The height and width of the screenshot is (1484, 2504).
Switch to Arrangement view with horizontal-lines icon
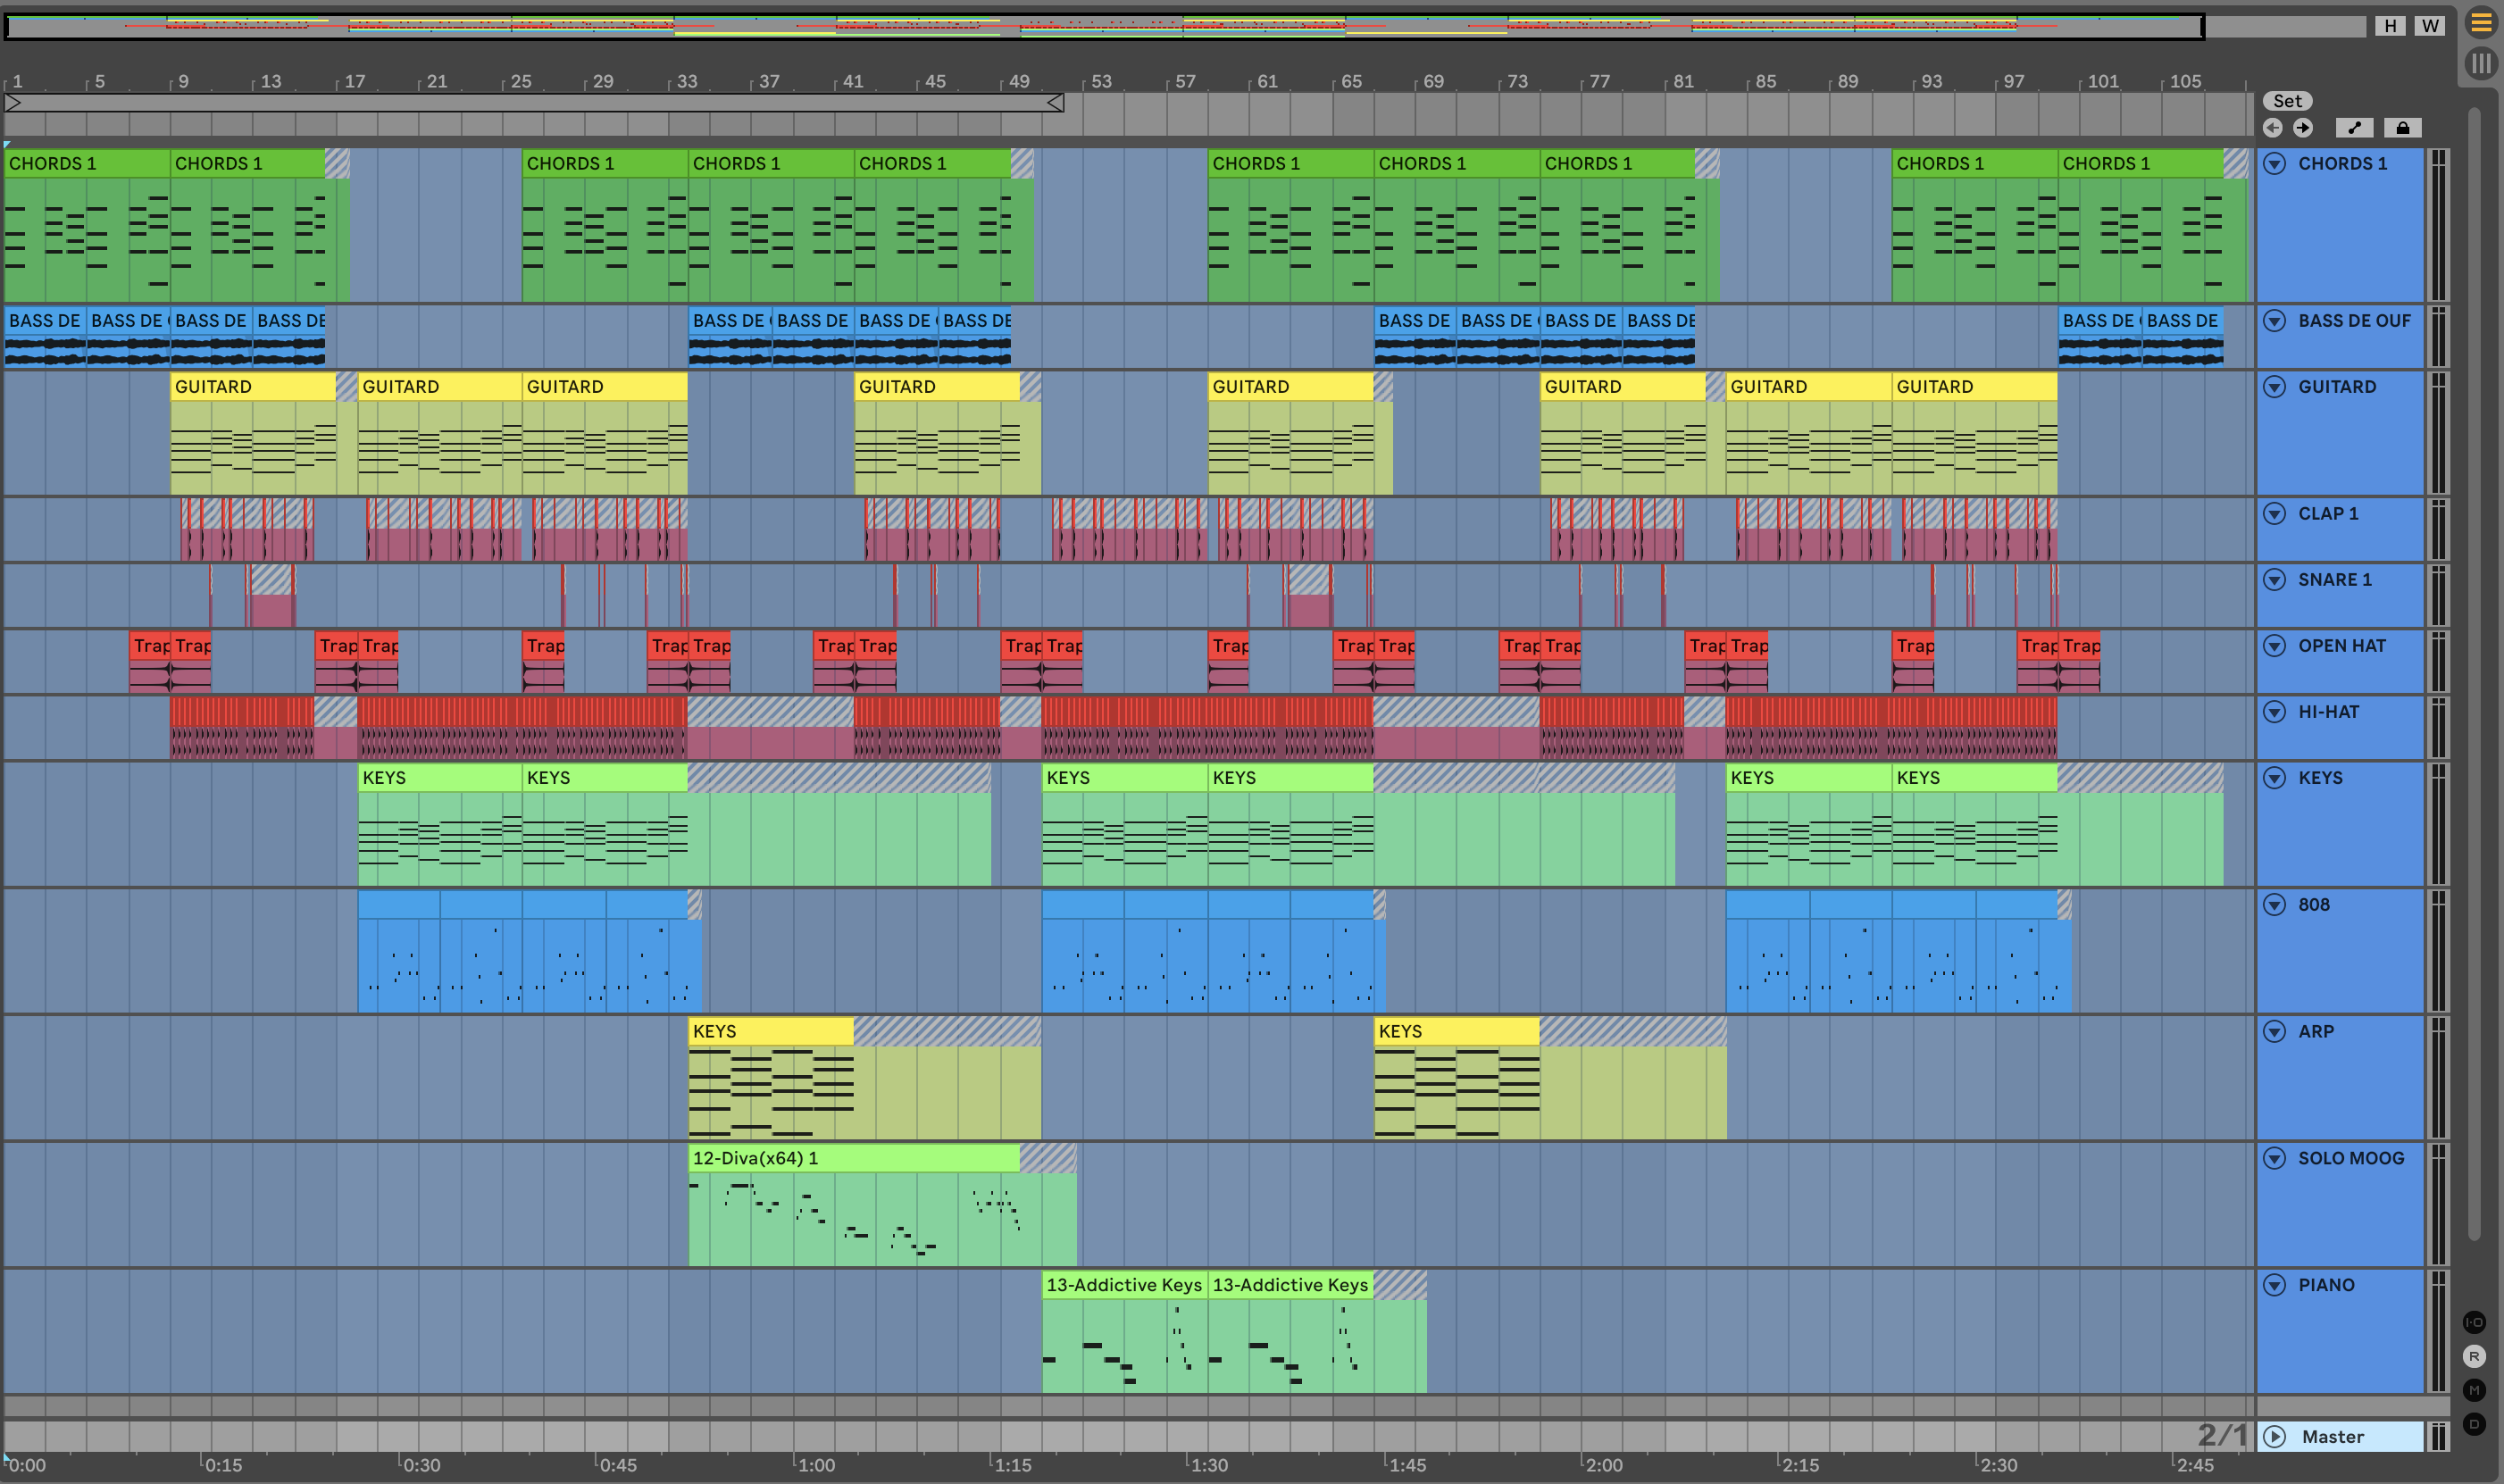tap(2481, 23)
